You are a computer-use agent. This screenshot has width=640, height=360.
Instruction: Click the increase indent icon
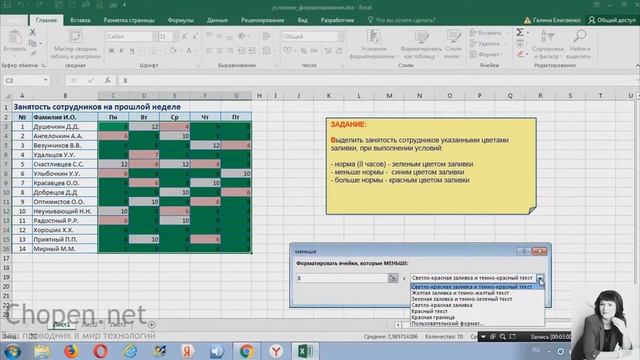click(252, 51)
